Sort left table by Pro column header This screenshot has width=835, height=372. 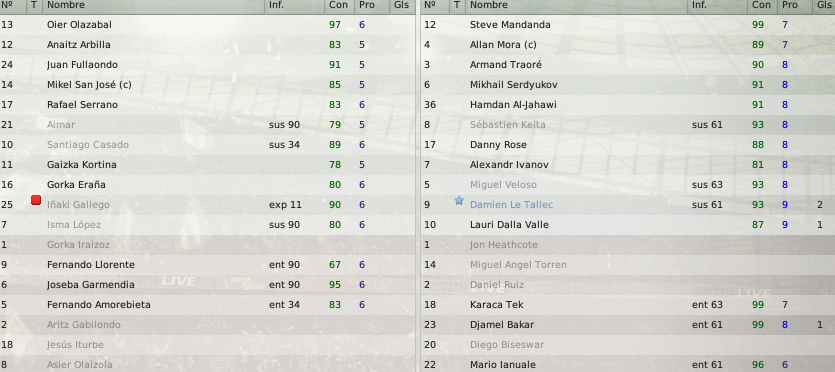367,5
